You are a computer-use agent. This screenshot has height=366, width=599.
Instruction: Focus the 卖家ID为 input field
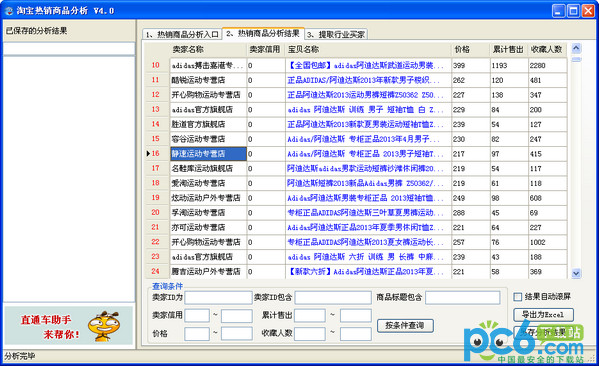[x=219, y=297]
